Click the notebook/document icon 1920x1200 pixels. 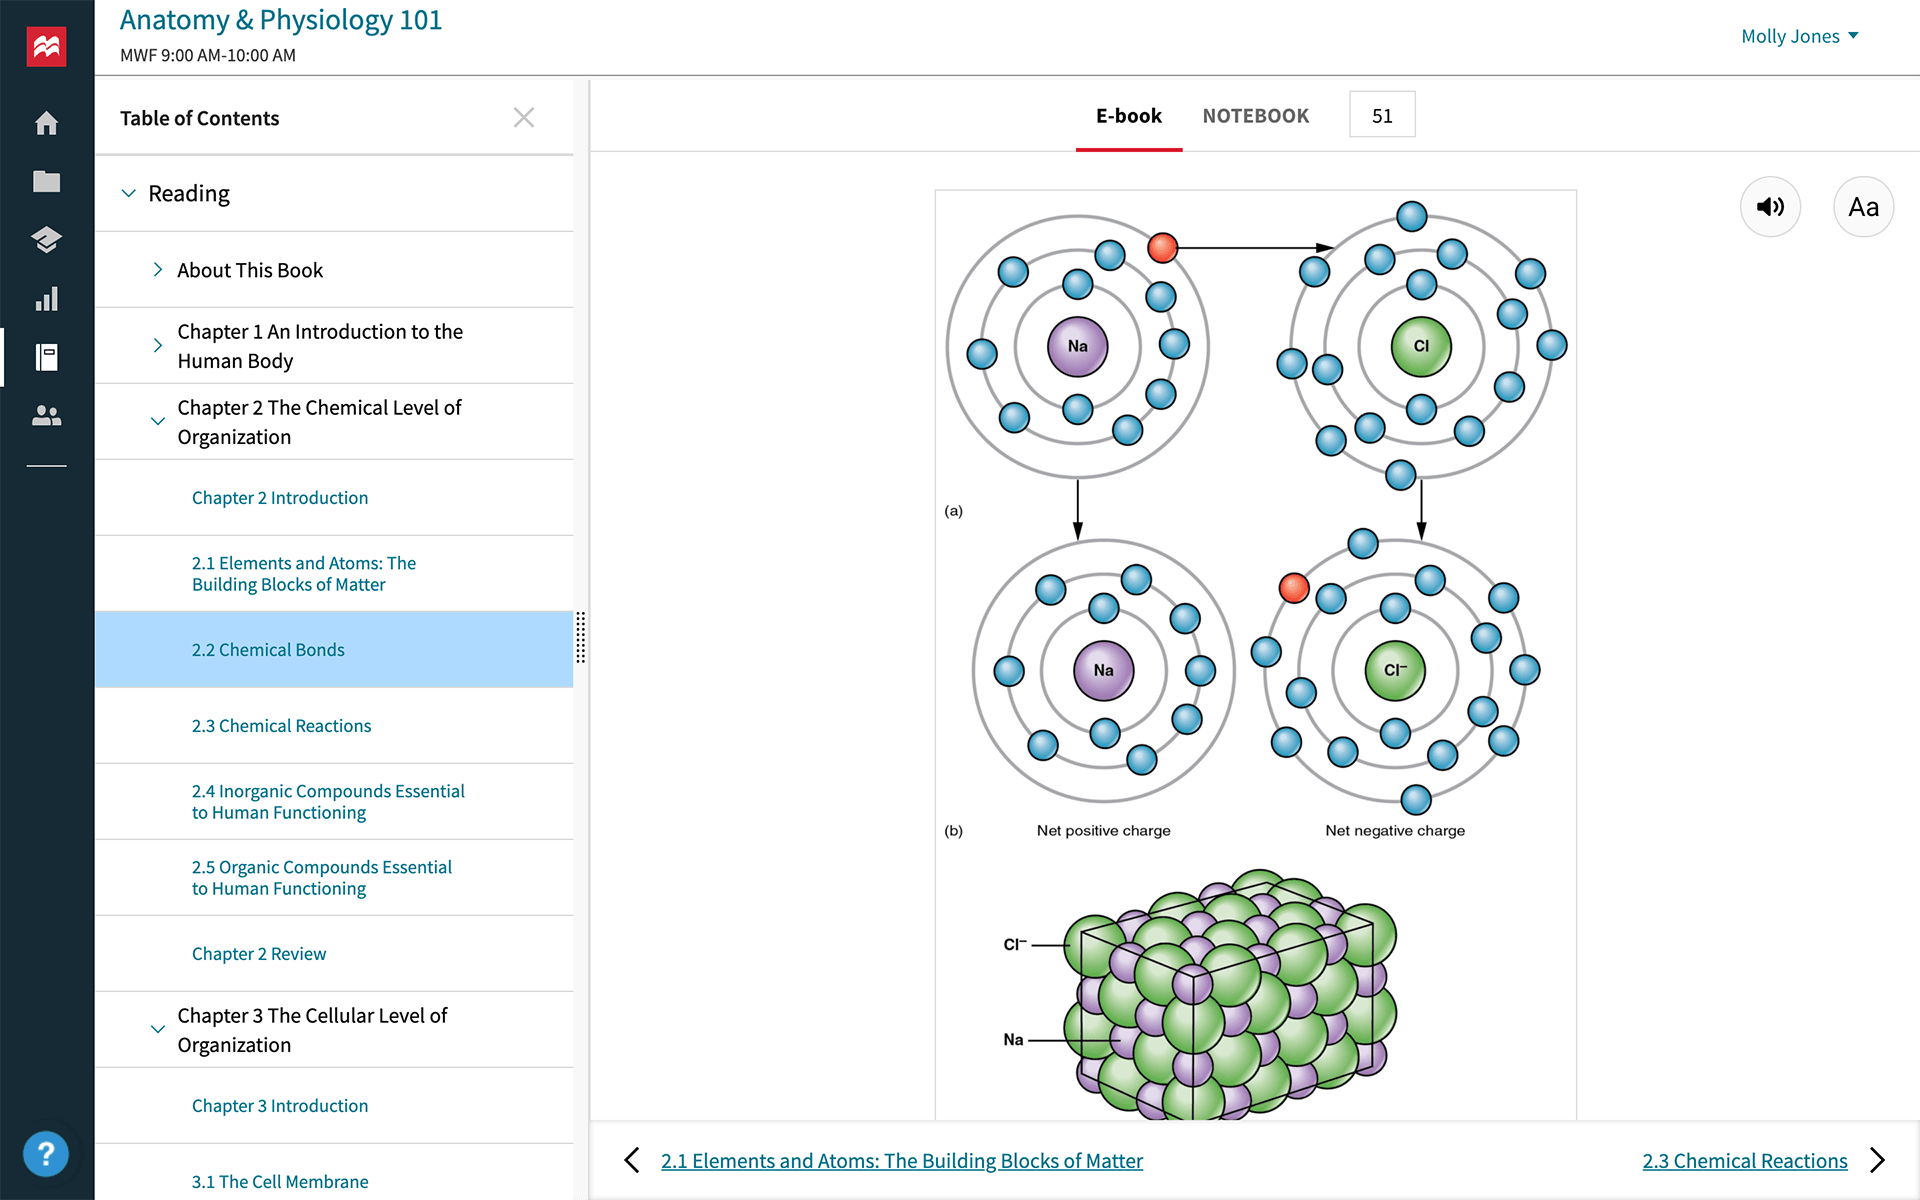tap(47, 357)
